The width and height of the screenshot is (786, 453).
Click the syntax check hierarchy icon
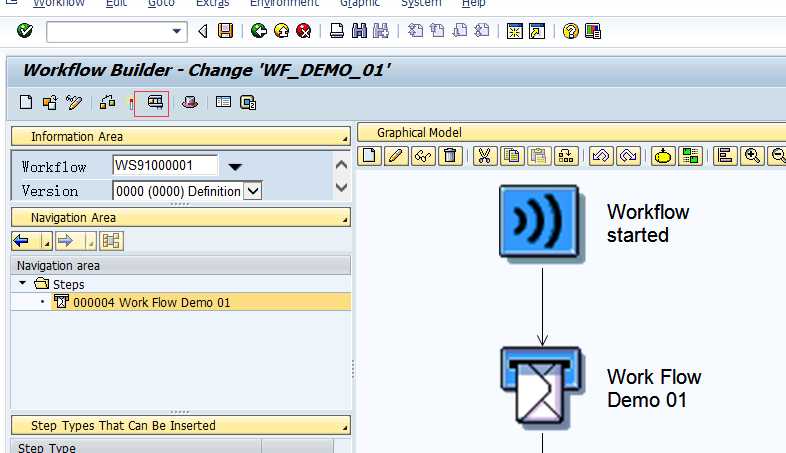pos(107,103)
